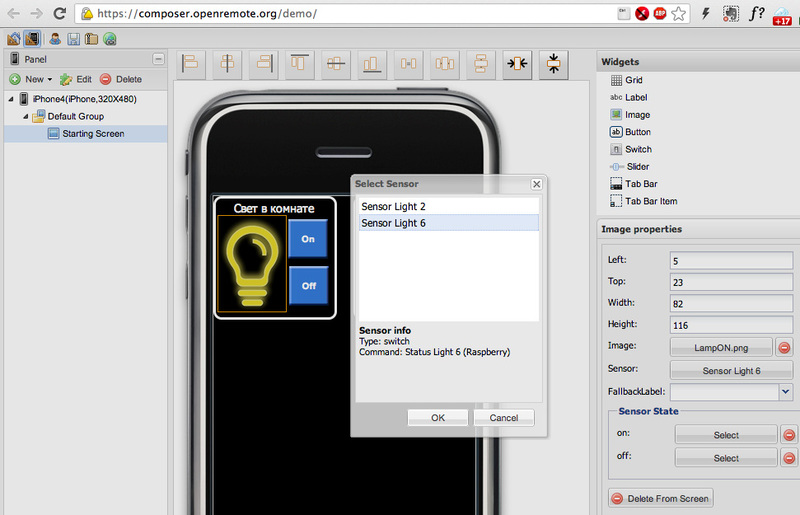Select Starting Screen in the tree
Viewport: 800px width, 515px height.
point(86,134)
